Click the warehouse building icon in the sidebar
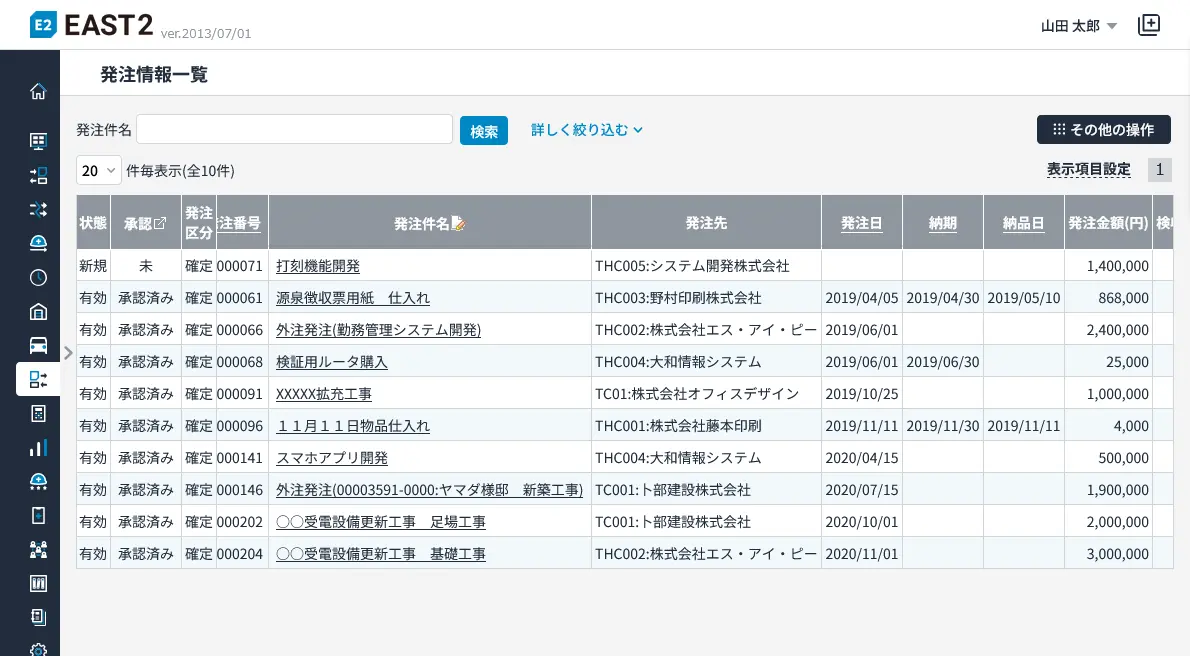1190x656 pixels. coord(38,311)
